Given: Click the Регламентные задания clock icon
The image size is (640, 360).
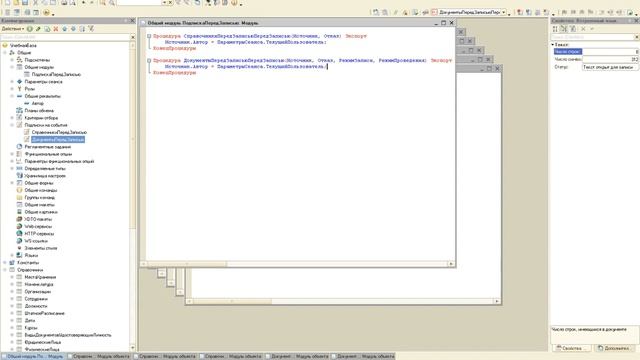Looking at the screenshot, I should [x=19, y=147].
